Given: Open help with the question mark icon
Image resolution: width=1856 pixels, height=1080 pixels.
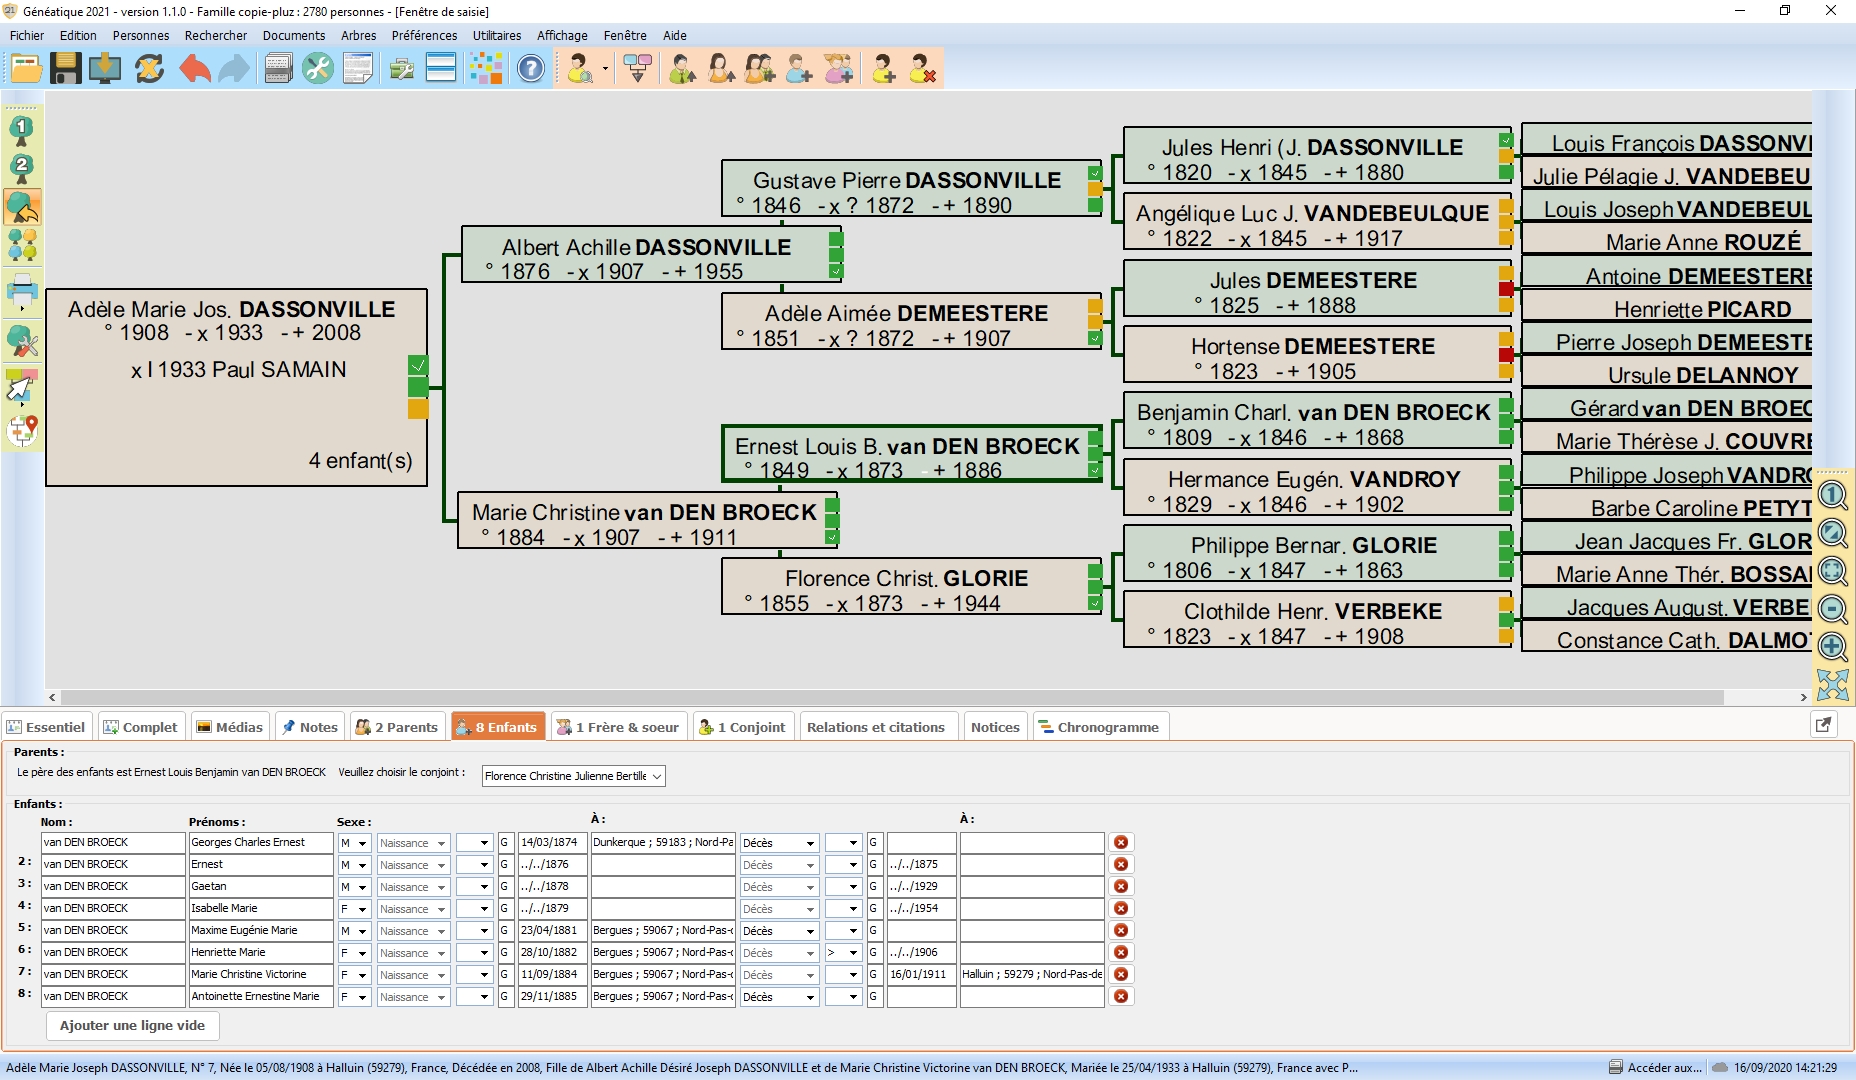Looking at the screenshot, I should tap(531, 69).
